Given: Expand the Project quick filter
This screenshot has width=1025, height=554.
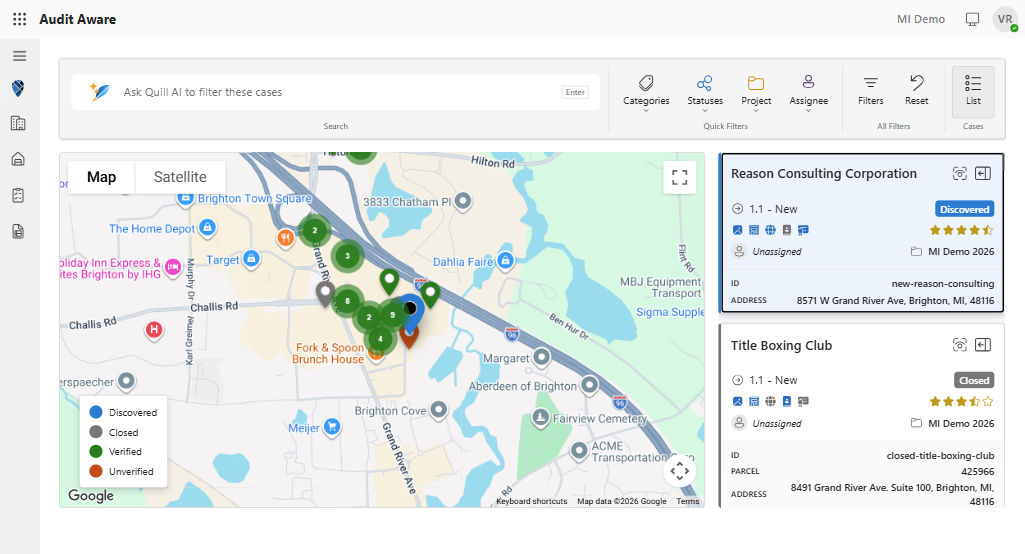Looking at the screenshot, I should [756, 92].
